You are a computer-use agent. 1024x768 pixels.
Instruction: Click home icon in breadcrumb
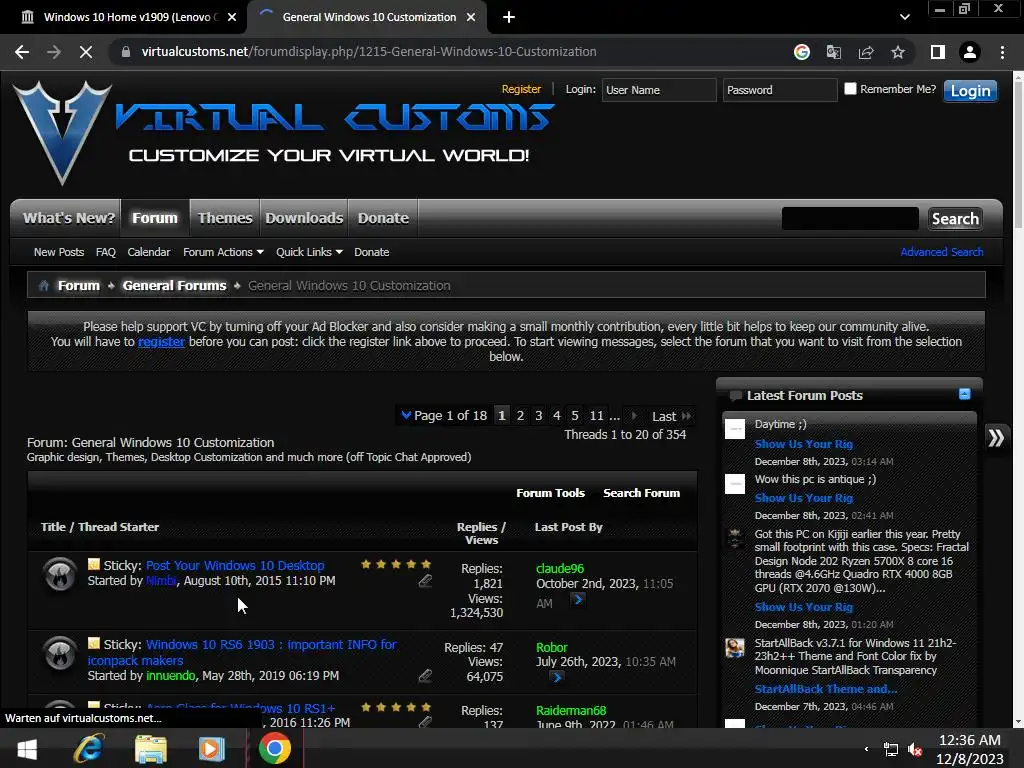[x=44, y=285]
